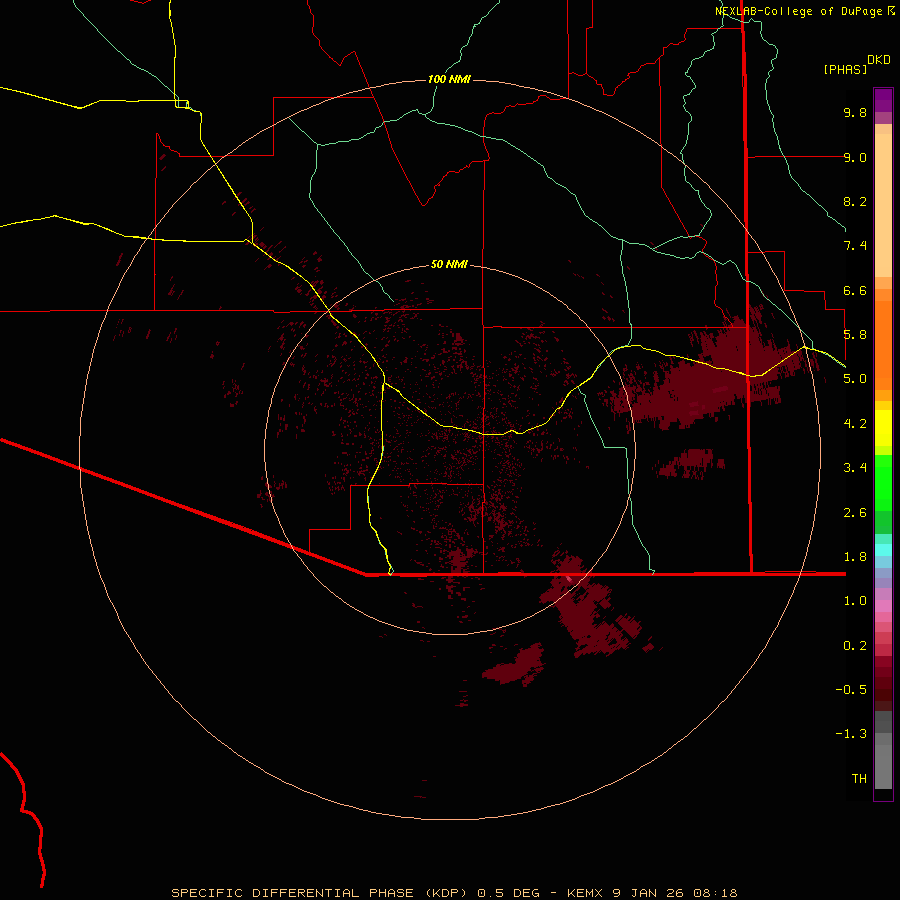The height and width of the screenshot is (900, 900).
Task: Select the 50 NMI range ring label
Action: [449, 264]
